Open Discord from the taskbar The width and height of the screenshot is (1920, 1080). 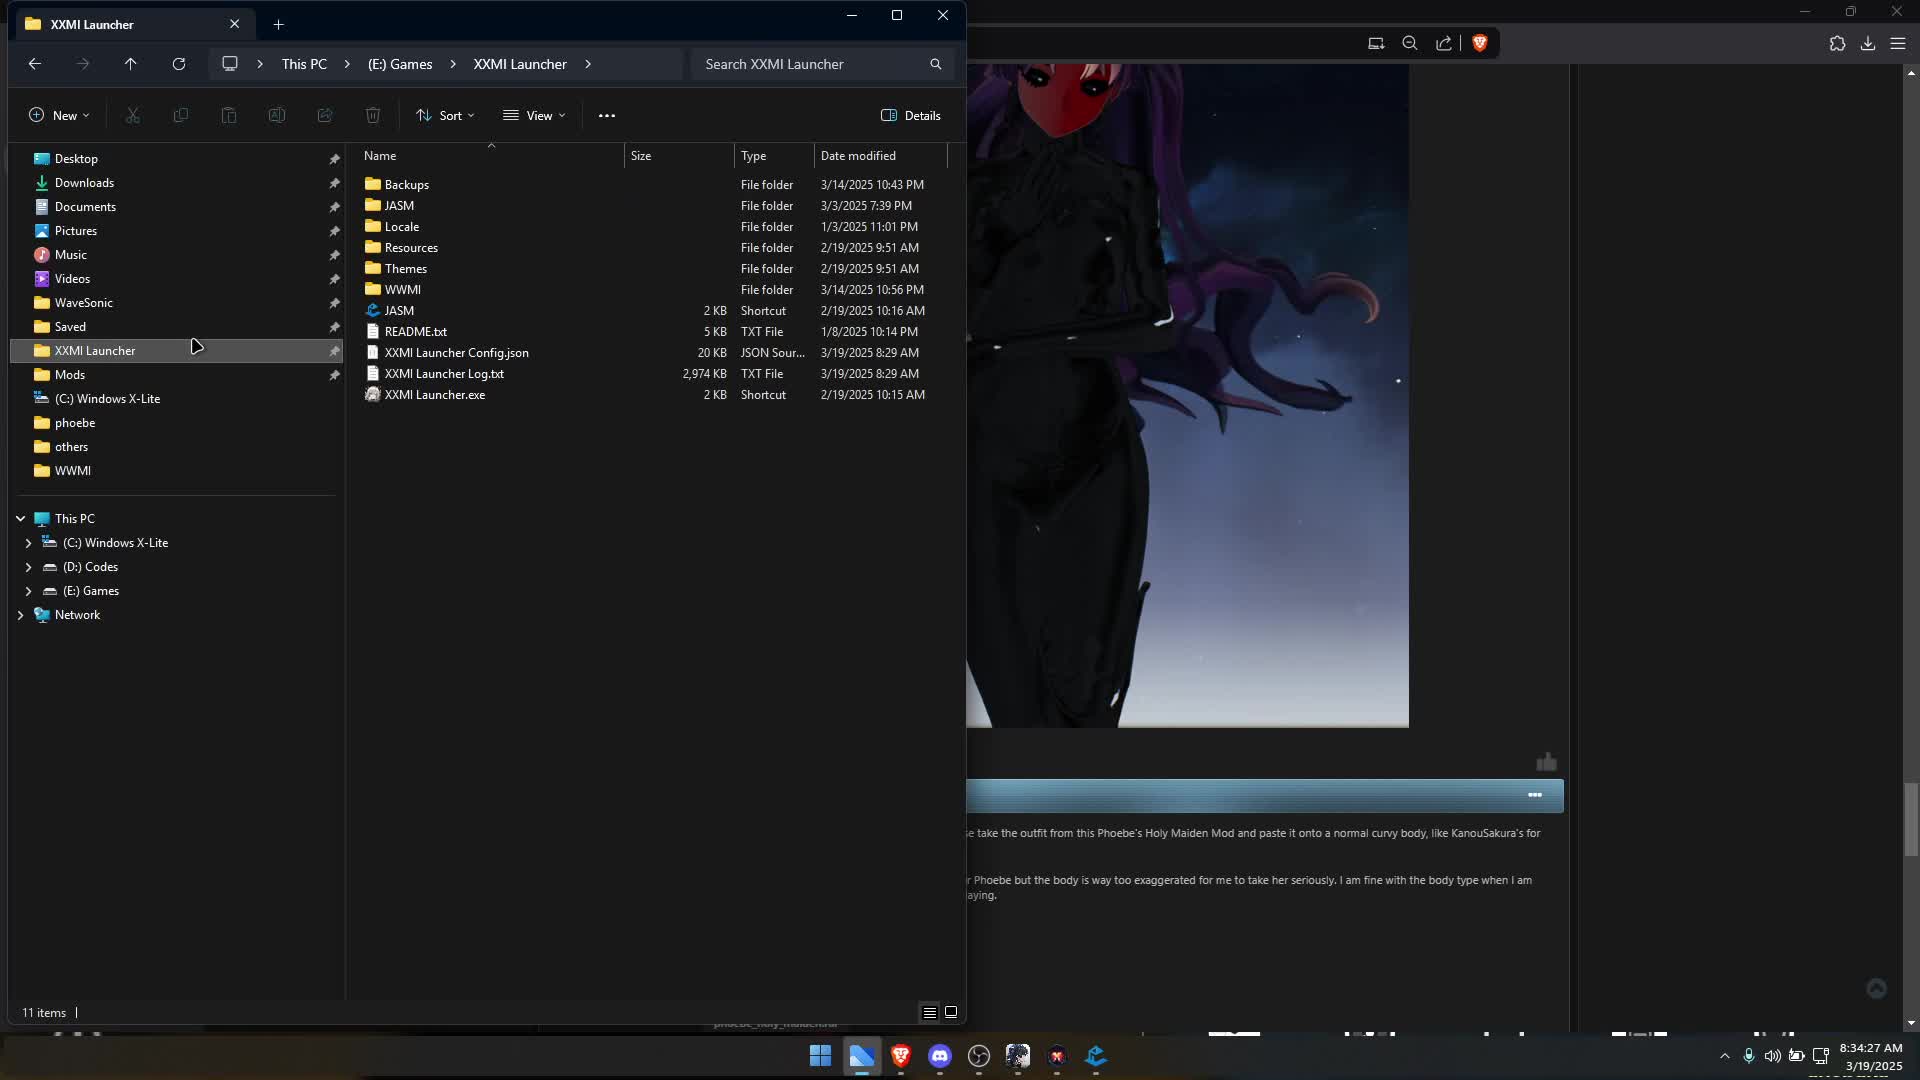(939, 1056)
